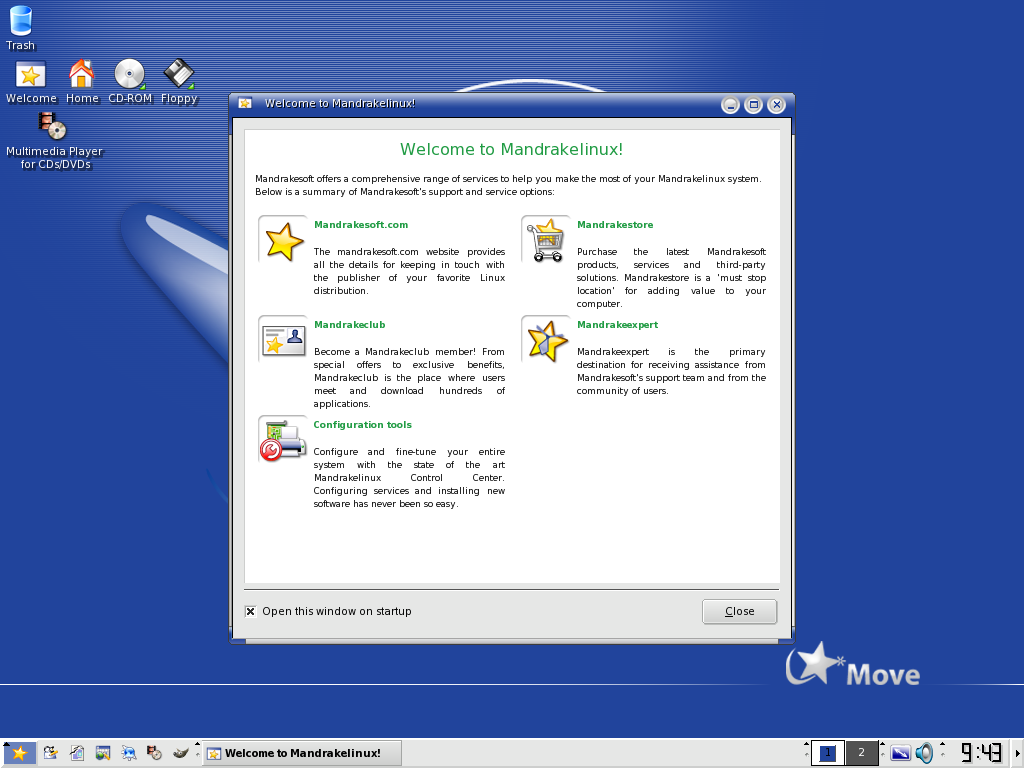Click the display resize tray icon
The image size is (1024, 768).
coord(901,753)
